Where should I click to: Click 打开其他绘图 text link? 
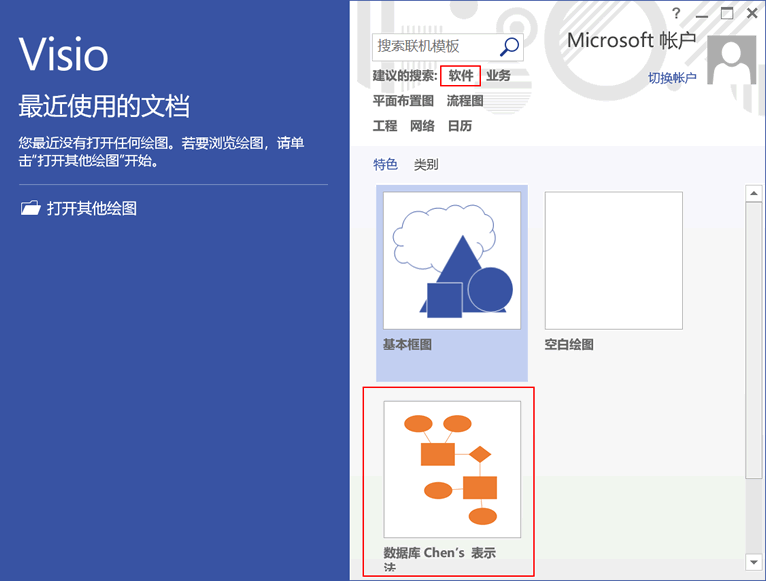(x=92, y=209)
